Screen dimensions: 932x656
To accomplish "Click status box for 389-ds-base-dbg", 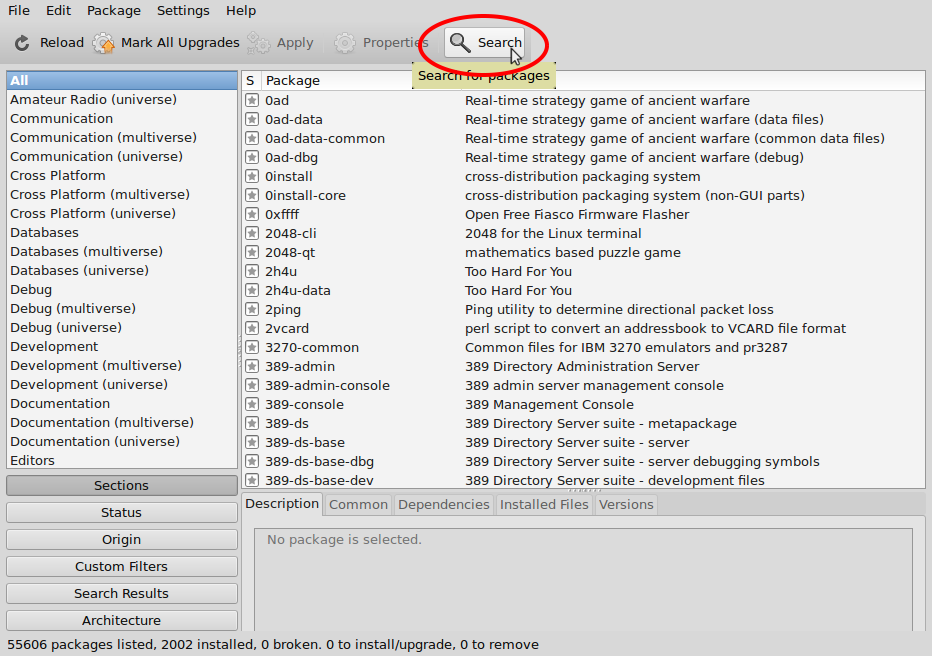I will pos(252,462).
